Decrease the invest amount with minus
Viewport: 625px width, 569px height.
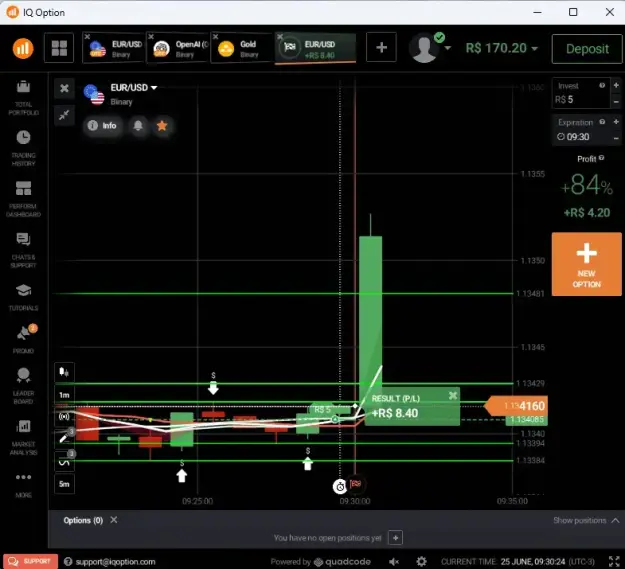616,102
